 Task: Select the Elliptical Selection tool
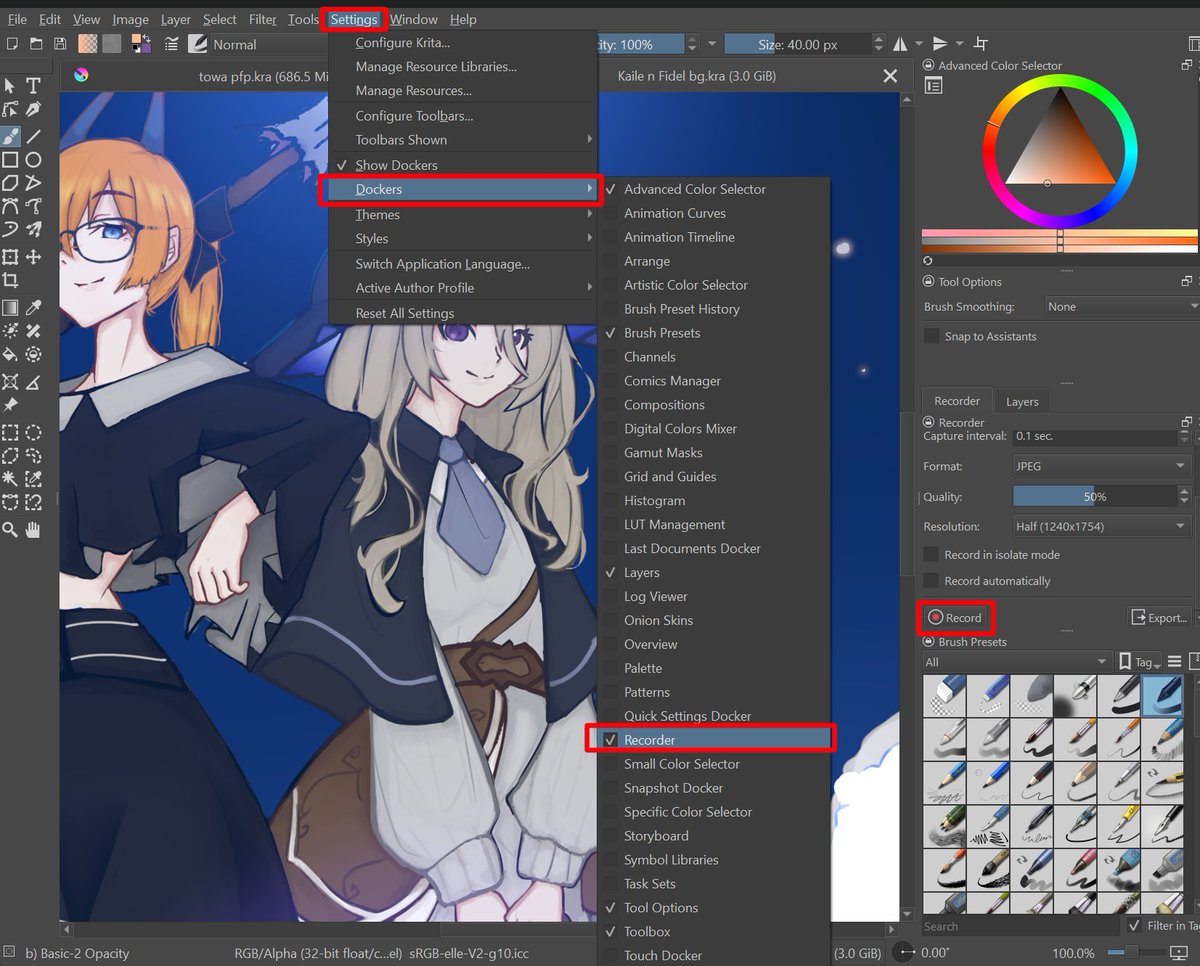pos(33,432)
